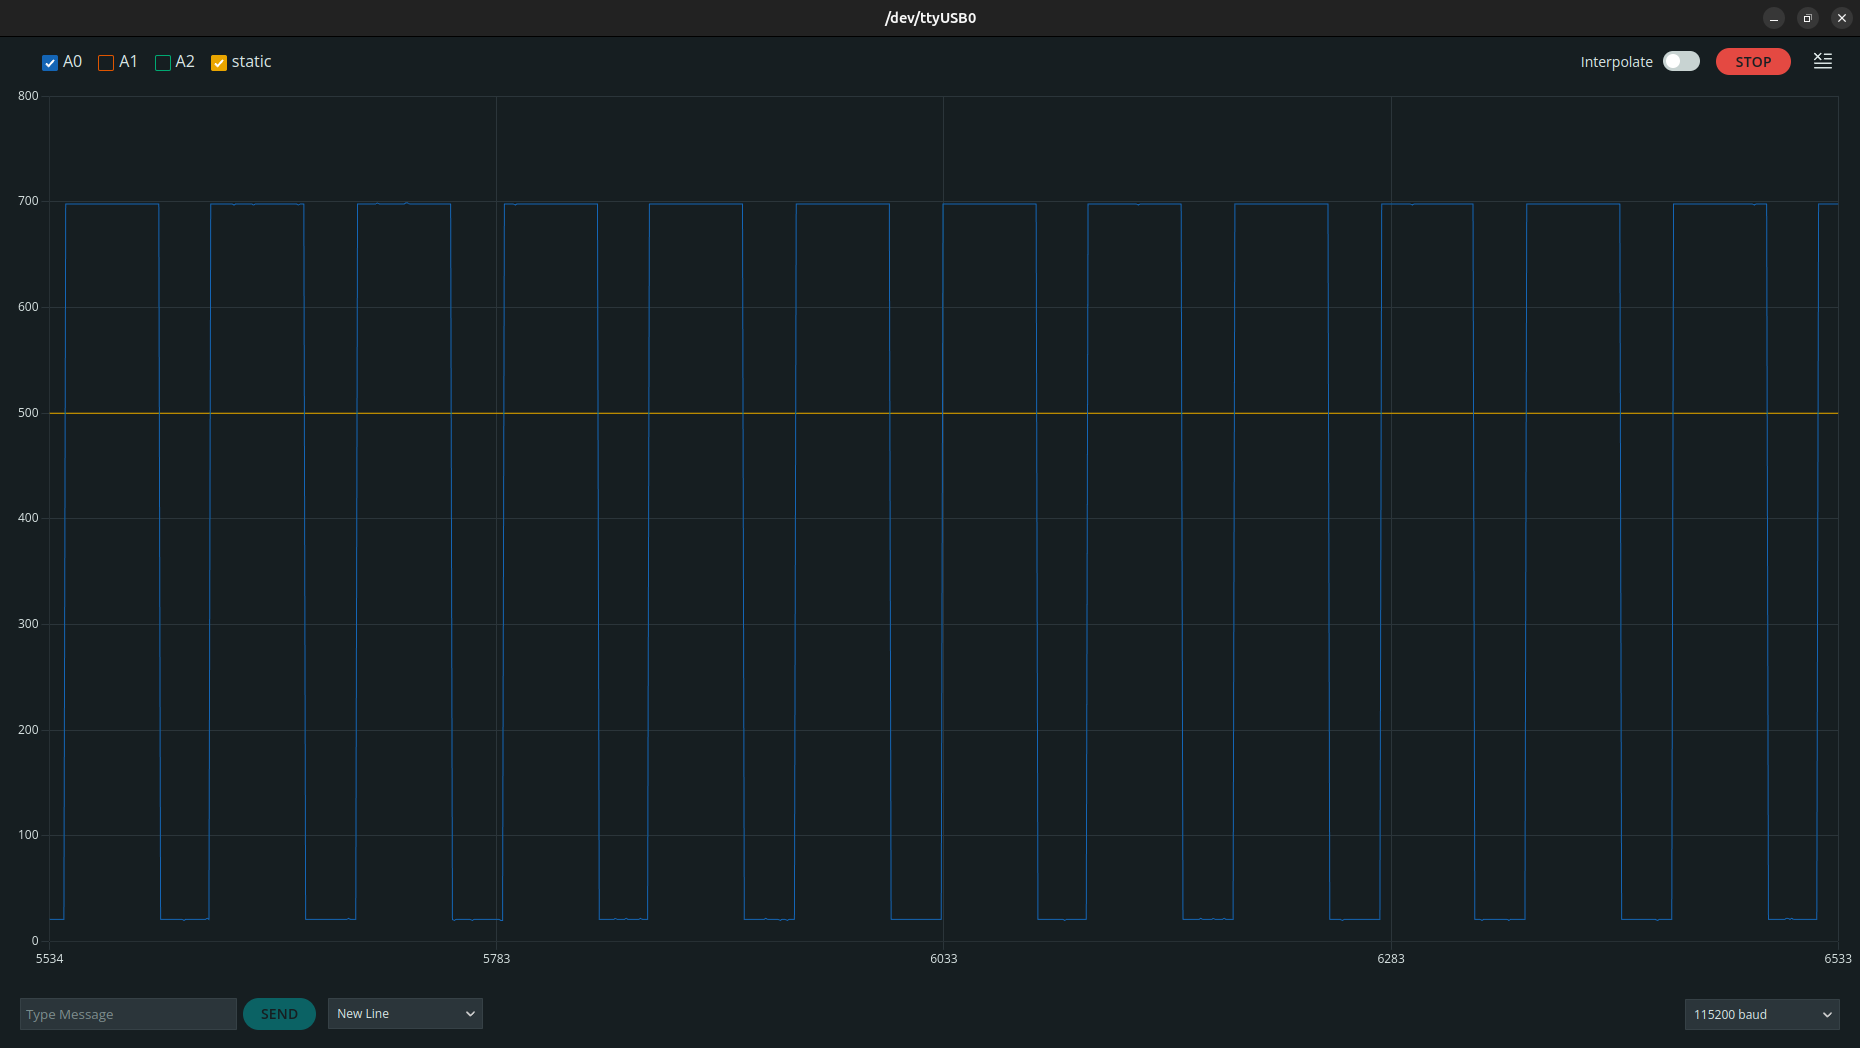
Task: Click the A1 legend label
Action: click(128, 62)
